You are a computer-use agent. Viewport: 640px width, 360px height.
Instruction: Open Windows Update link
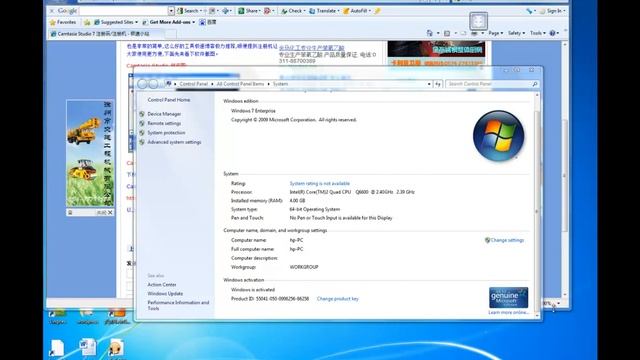click(x=165, y=293)
